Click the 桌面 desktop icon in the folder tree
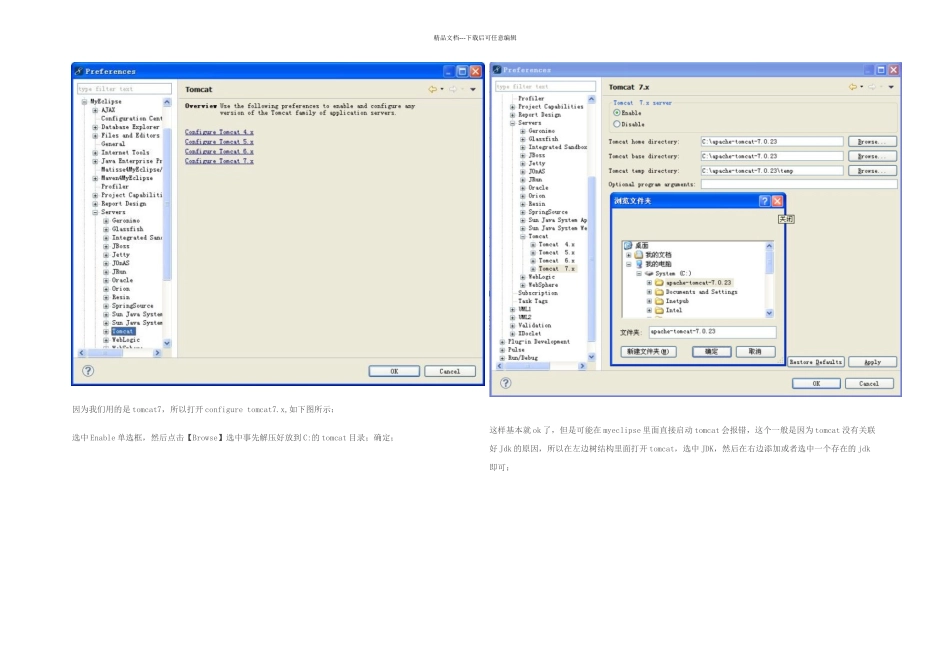Screen dimensions: 950x672 (628, 245)
